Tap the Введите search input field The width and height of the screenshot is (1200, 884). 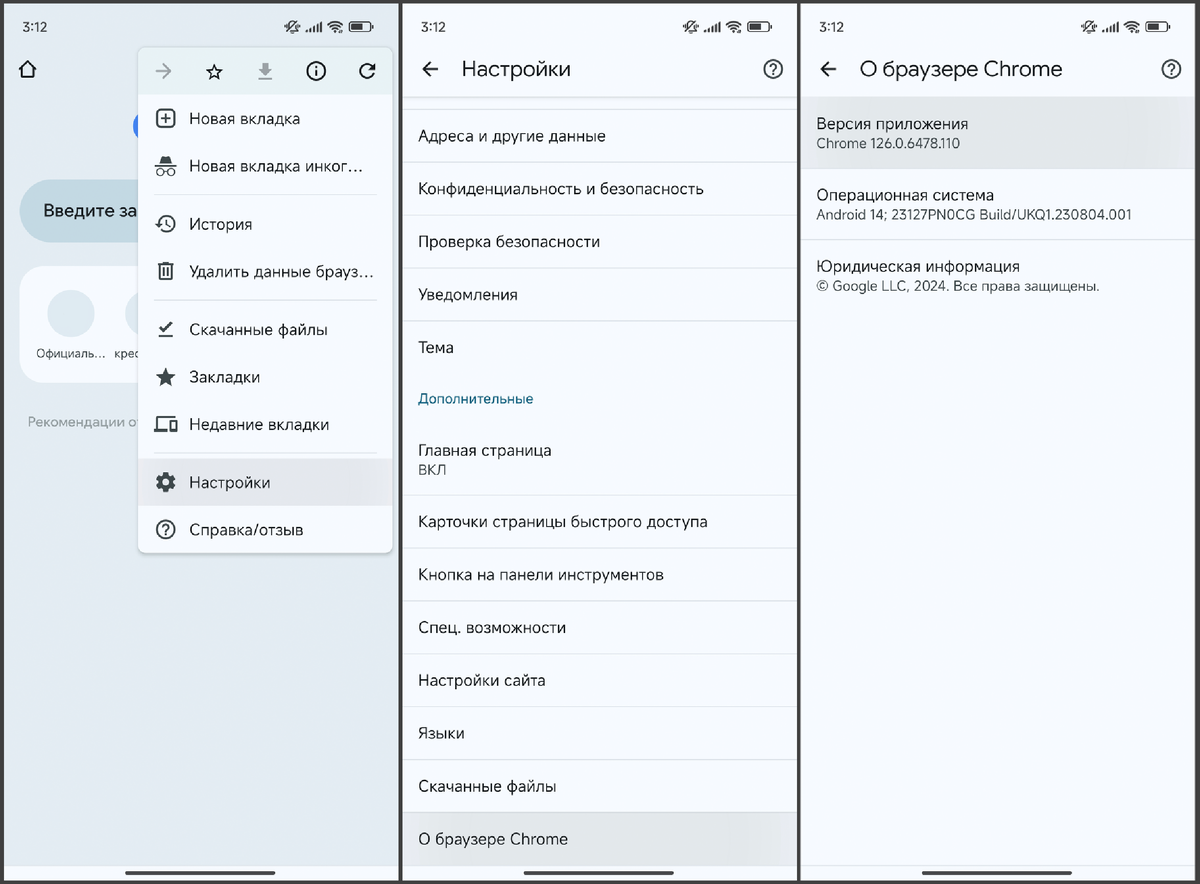point(80,211)
